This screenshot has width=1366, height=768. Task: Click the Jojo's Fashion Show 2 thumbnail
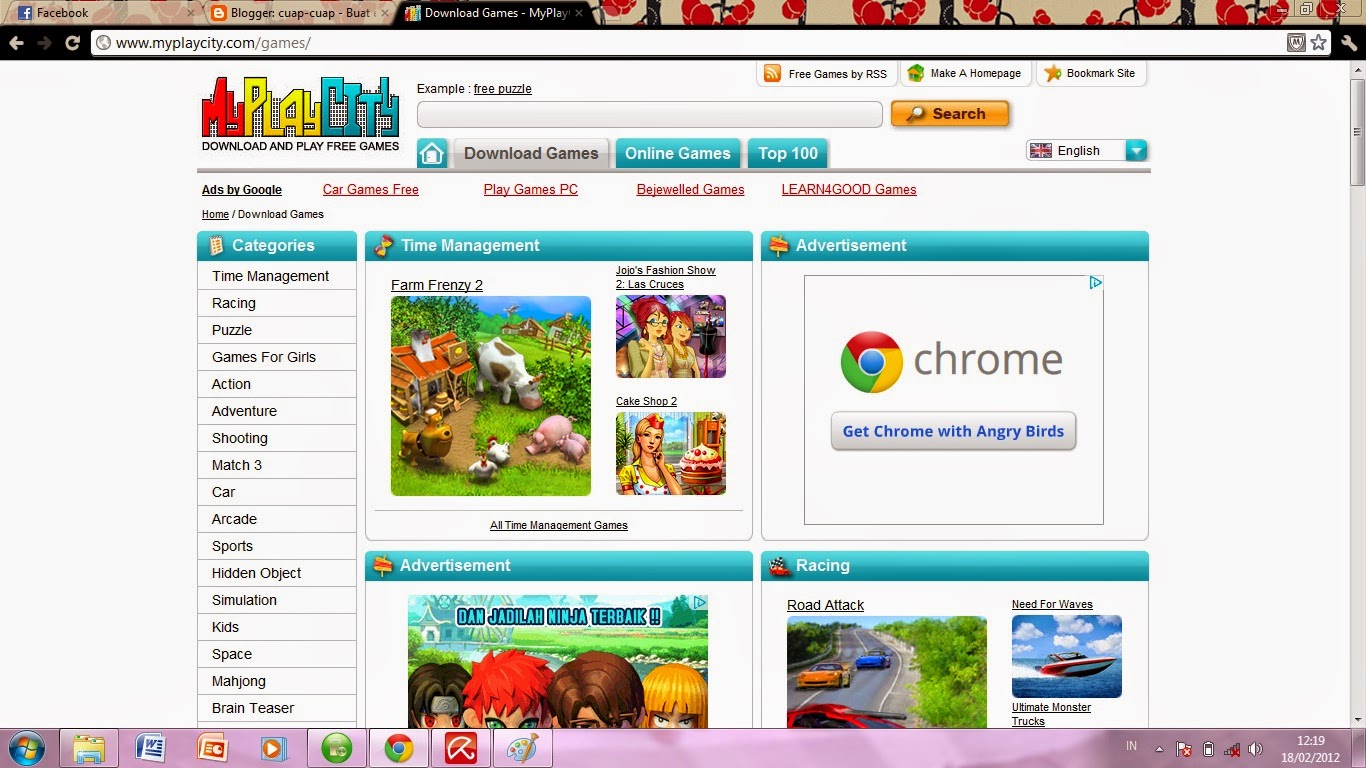click(671, 336)
